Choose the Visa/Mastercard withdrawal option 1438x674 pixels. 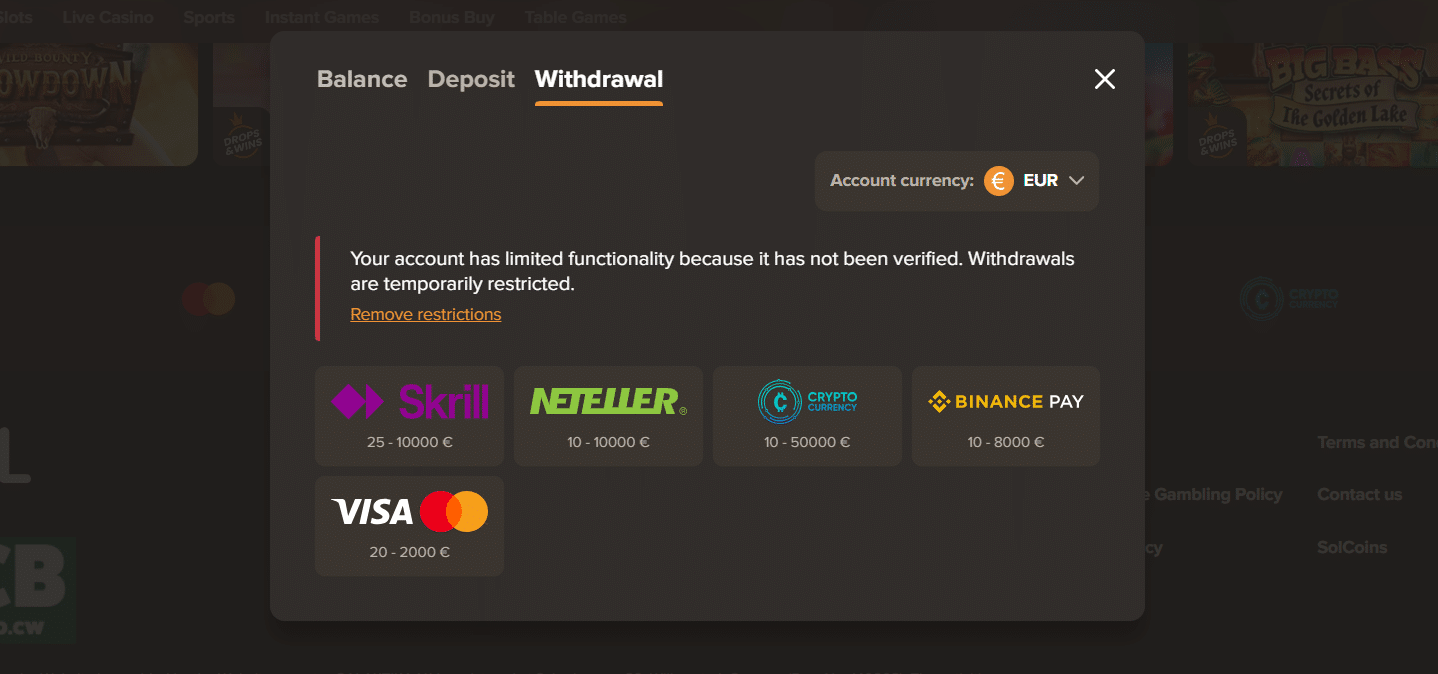pos(409,525)
